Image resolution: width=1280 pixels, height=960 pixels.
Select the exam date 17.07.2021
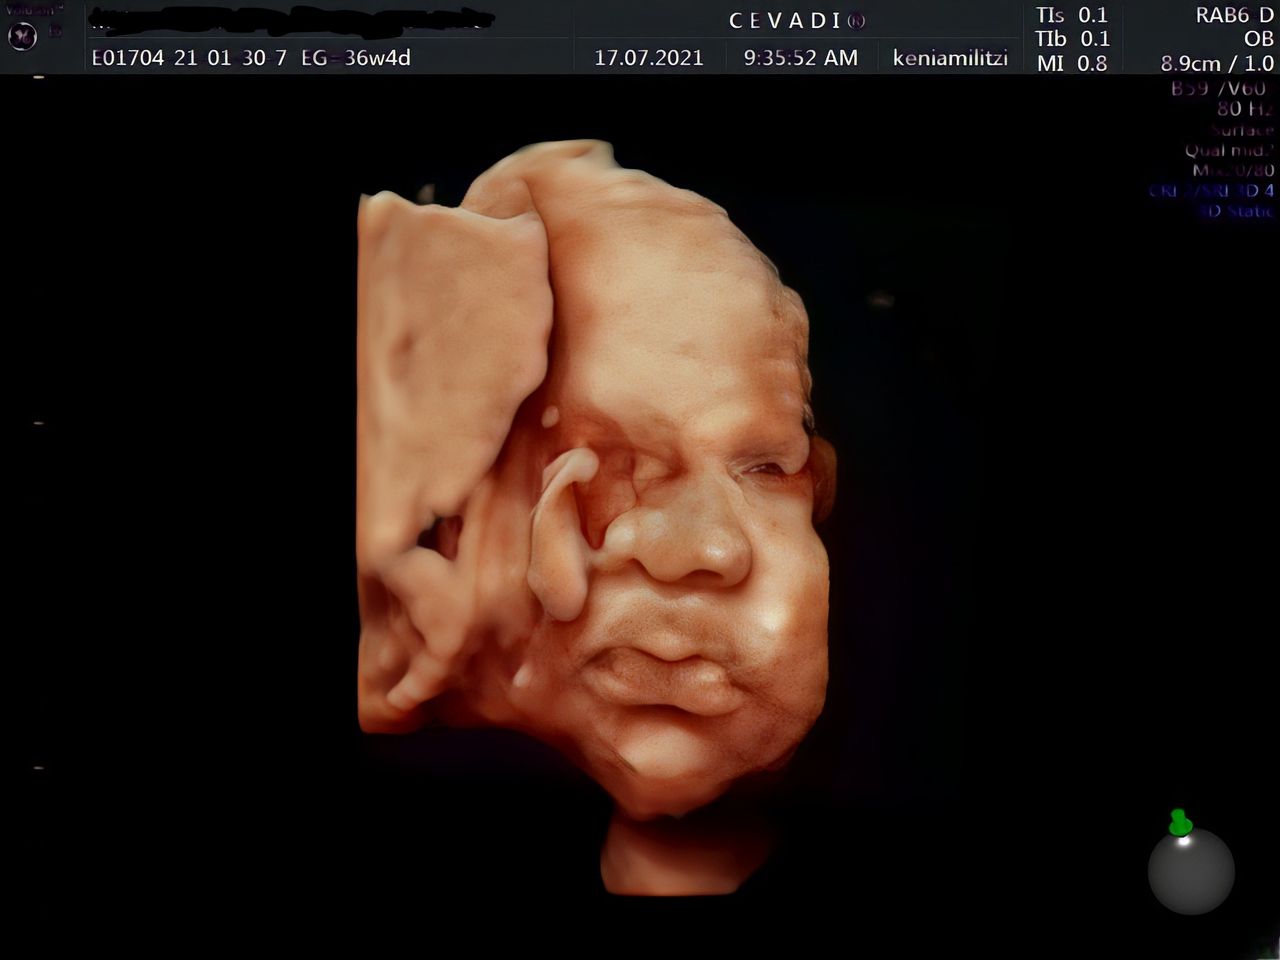click(648, 58)
